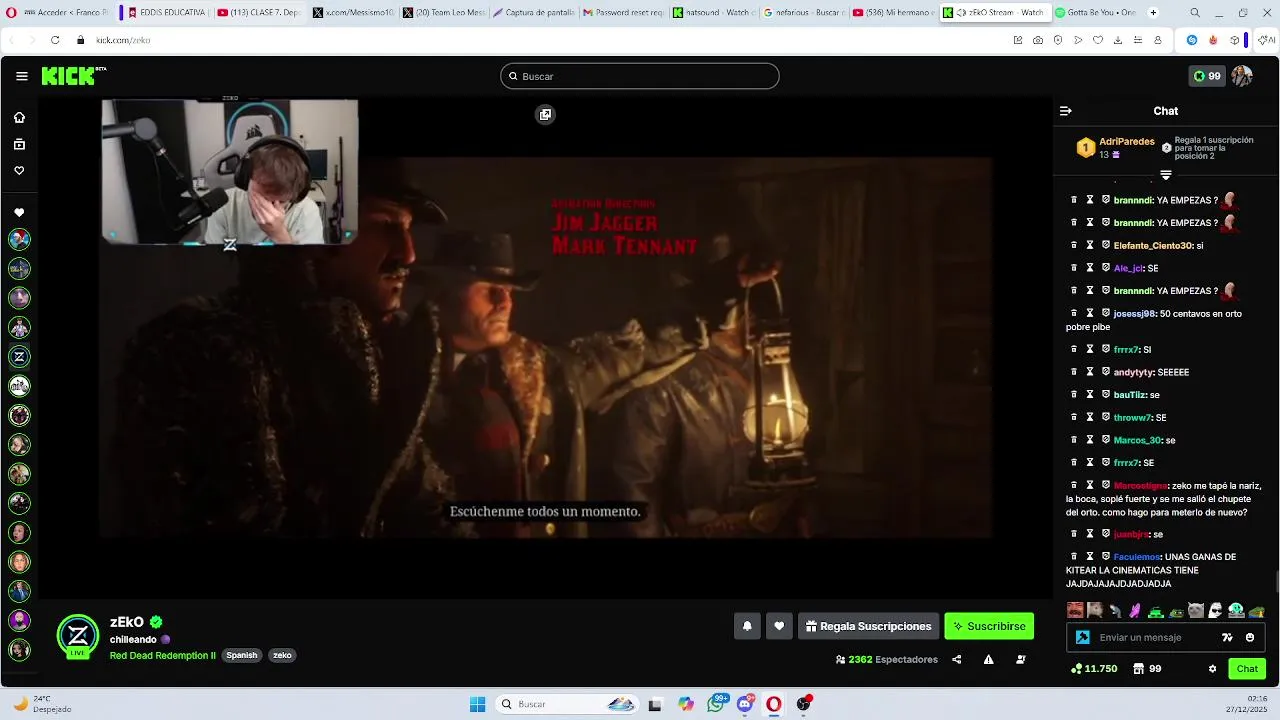
Task: Click the sunglasses ghost quick emote
Action: coord(1215,610)
